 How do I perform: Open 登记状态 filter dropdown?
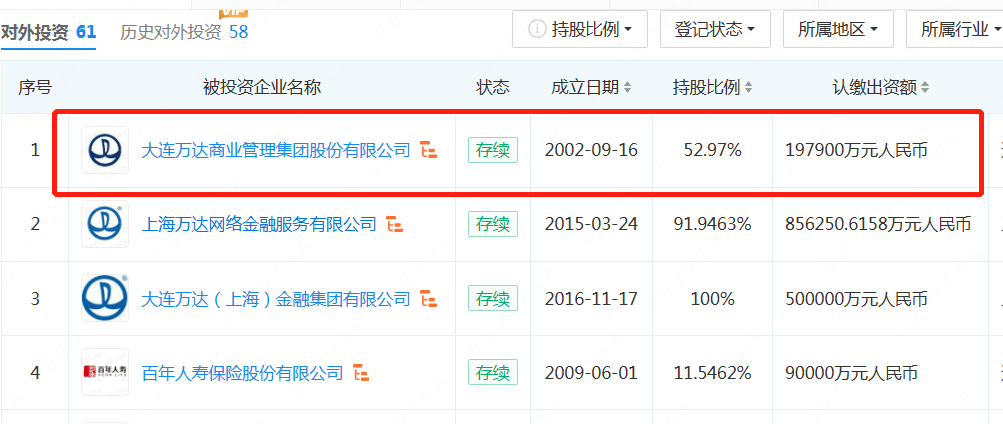[715, 29]
